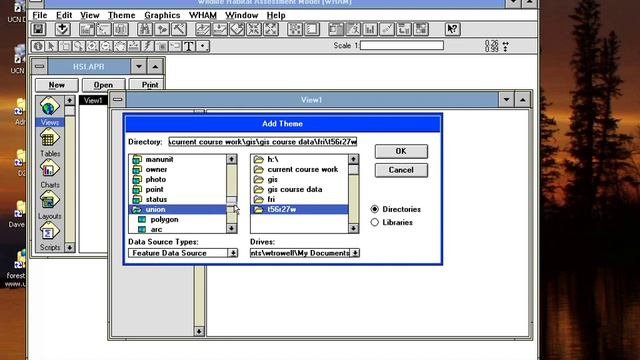The image size is (640, 360).
Task: Click the coverage list scroll-up arrow
Action: (231, 159)
